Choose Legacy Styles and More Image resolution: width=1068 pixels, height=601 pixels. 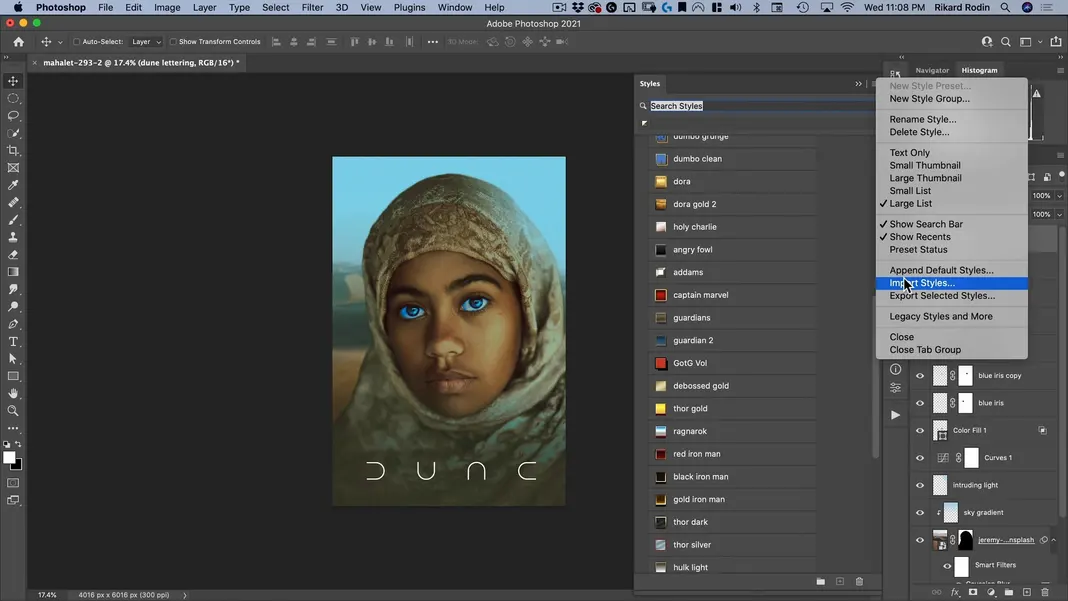coord(952,316)
